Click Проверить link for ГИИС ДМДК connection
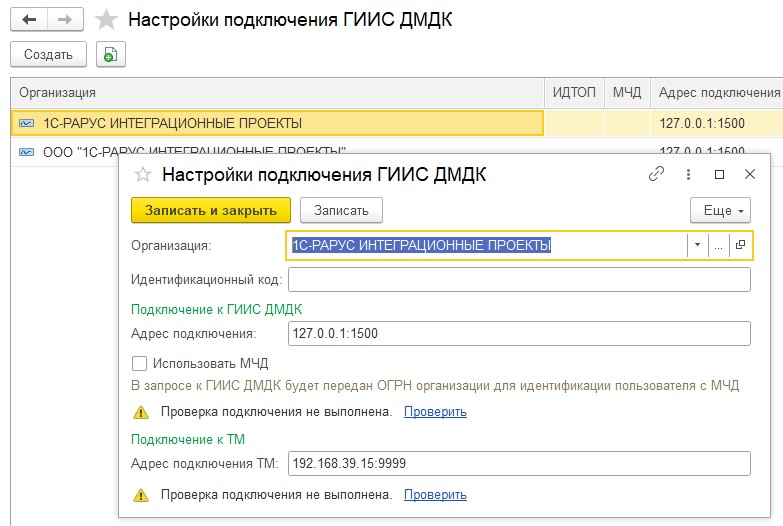Image resolution: width=783 pixels, height=526 pixels. point(435,412)
